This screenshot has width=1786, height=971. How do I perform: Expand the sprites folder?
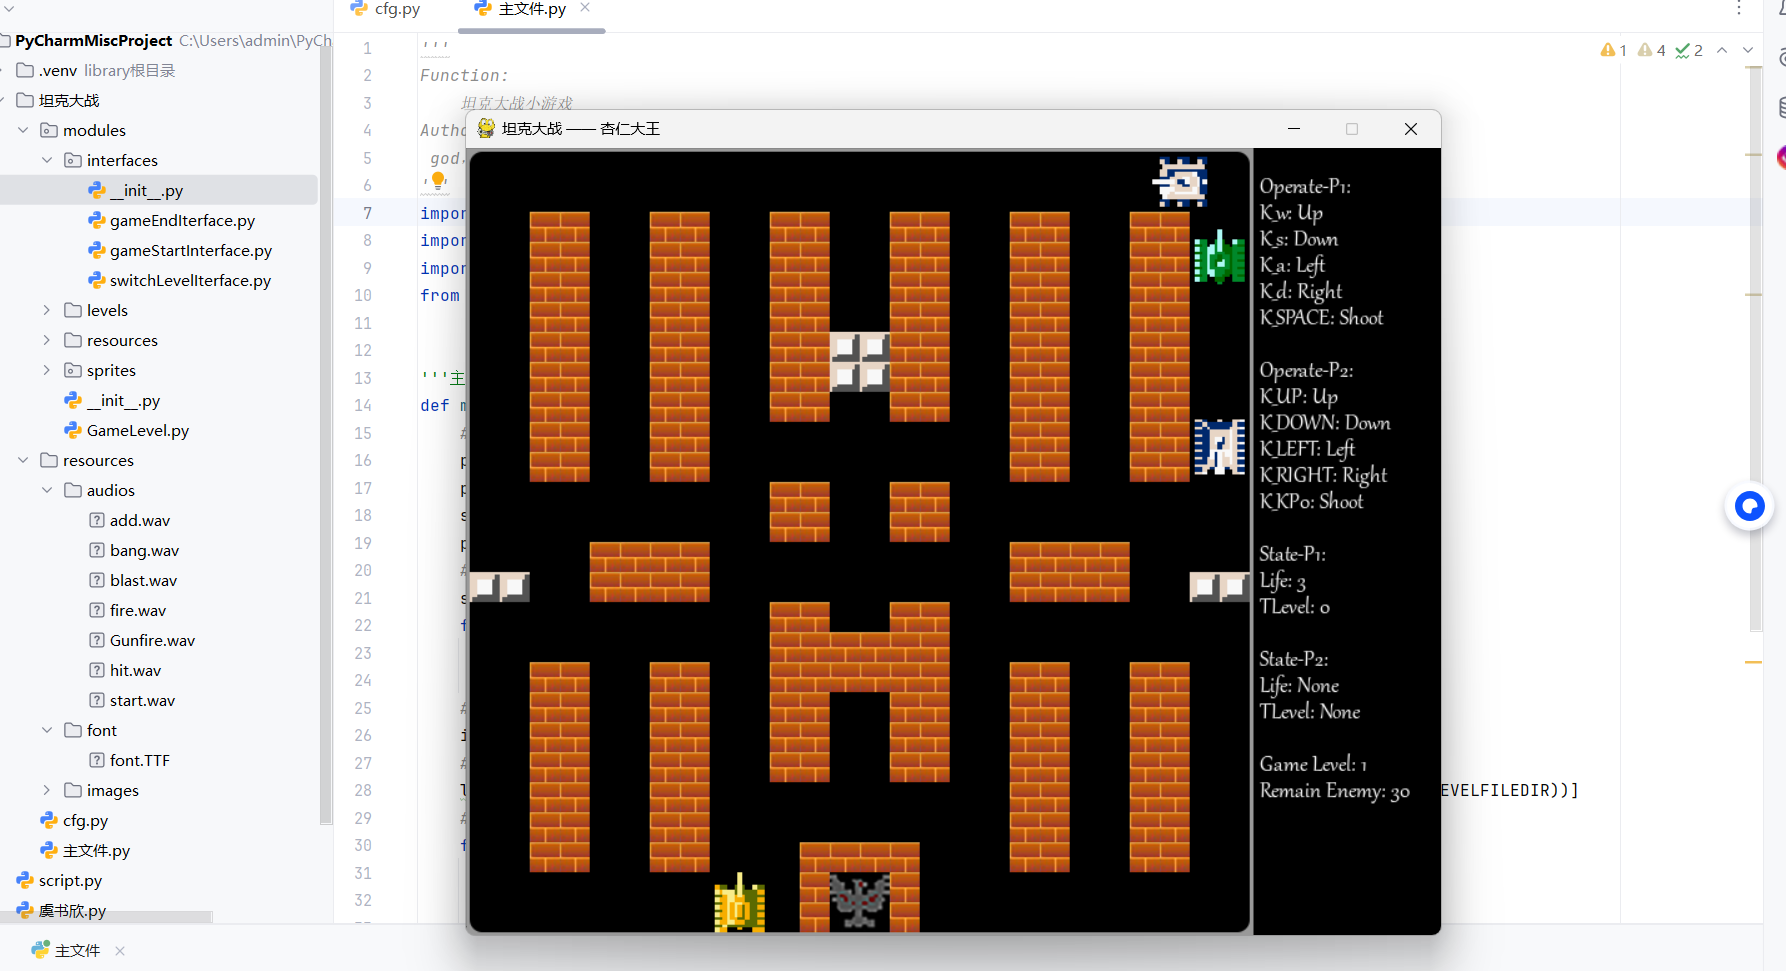(x=47, y=370)
